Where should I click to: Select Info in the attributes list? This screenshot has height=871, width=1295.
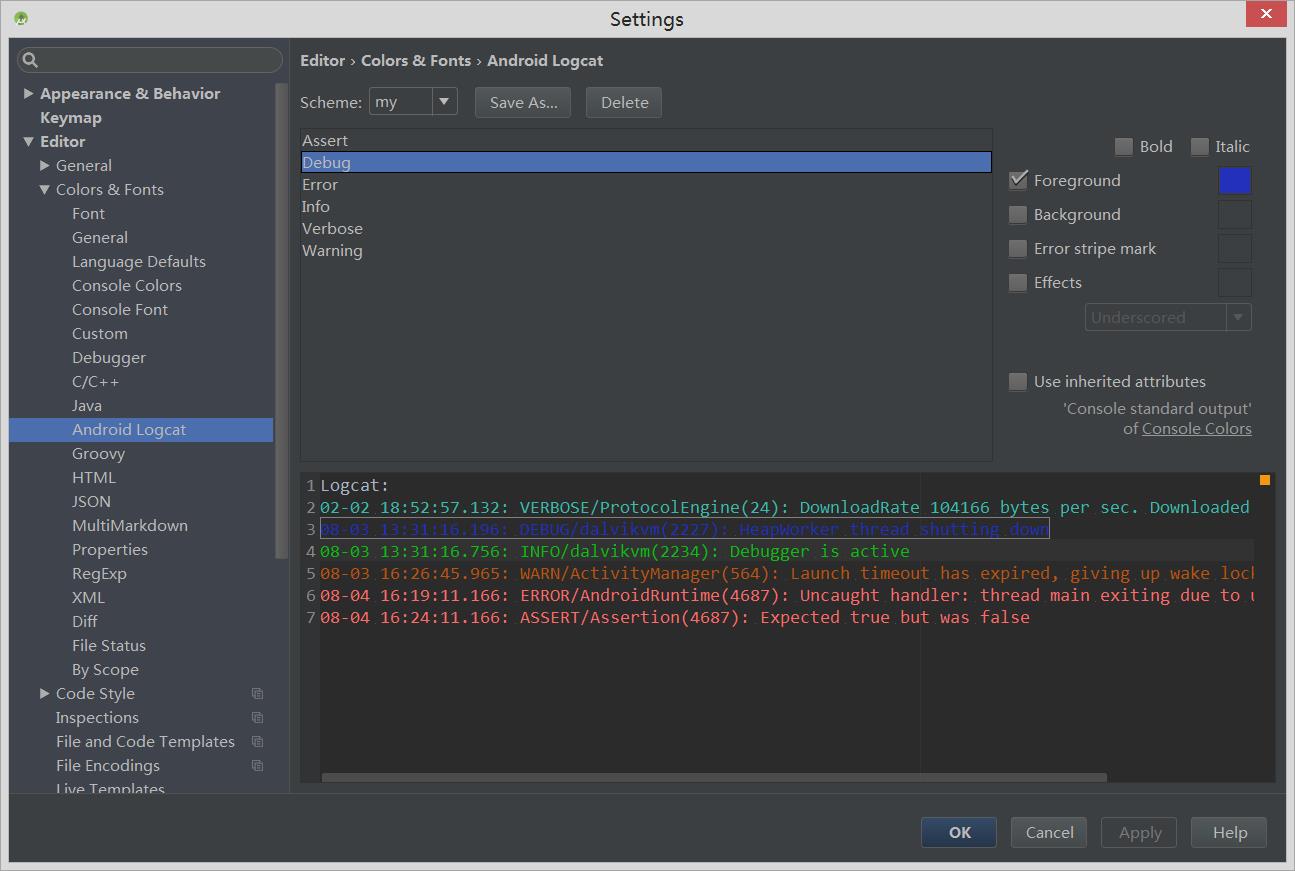pyautogui.click(x=646, y=207)
